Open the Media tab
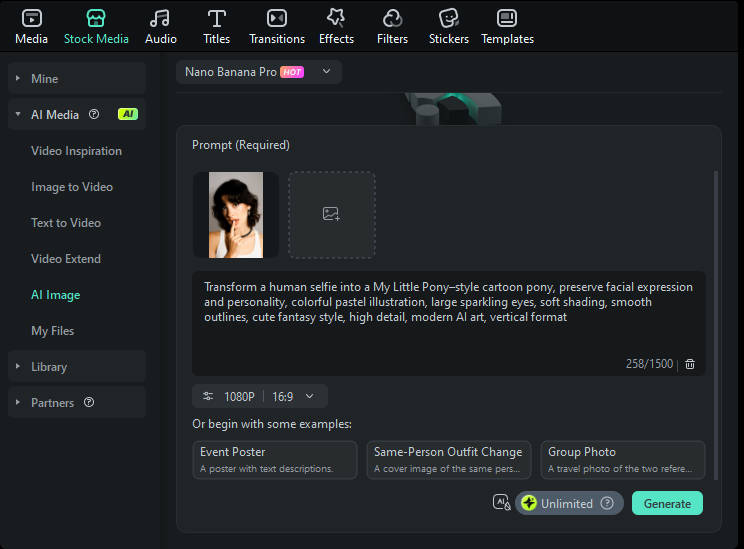 [x=31, y=27]
